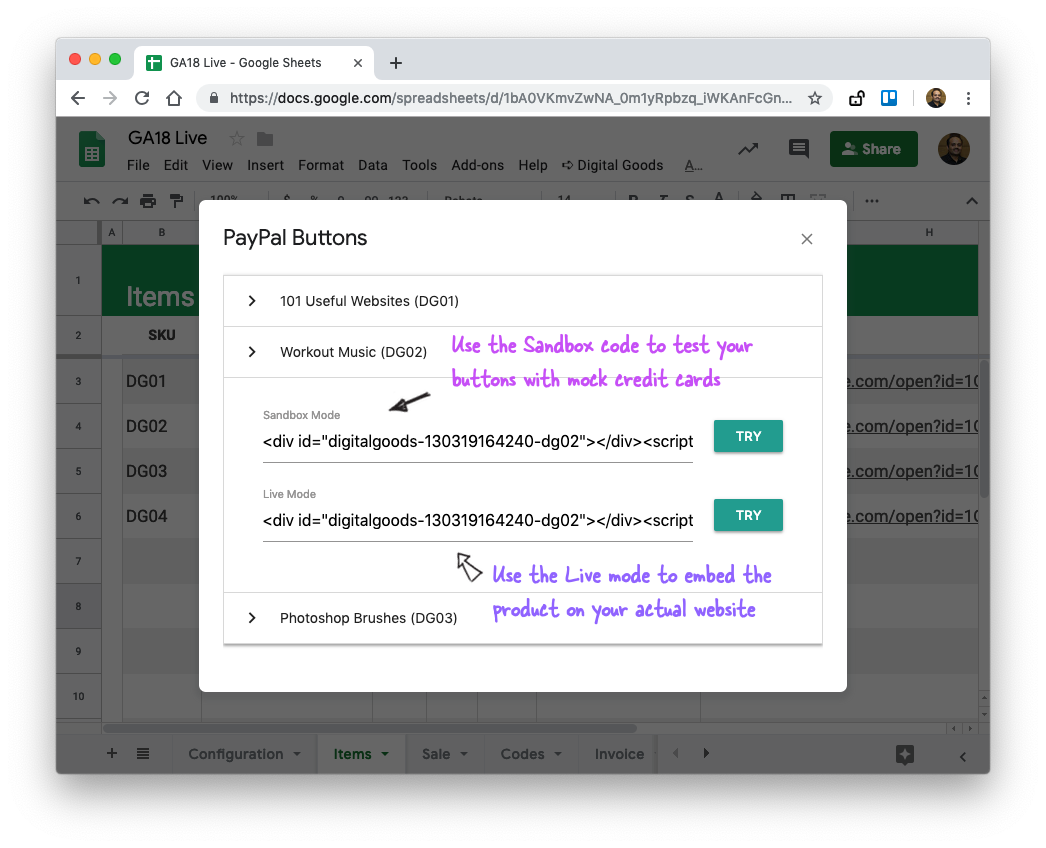Expand the 101 Useful Websites (DG01) section

click(x=251, y=300)
